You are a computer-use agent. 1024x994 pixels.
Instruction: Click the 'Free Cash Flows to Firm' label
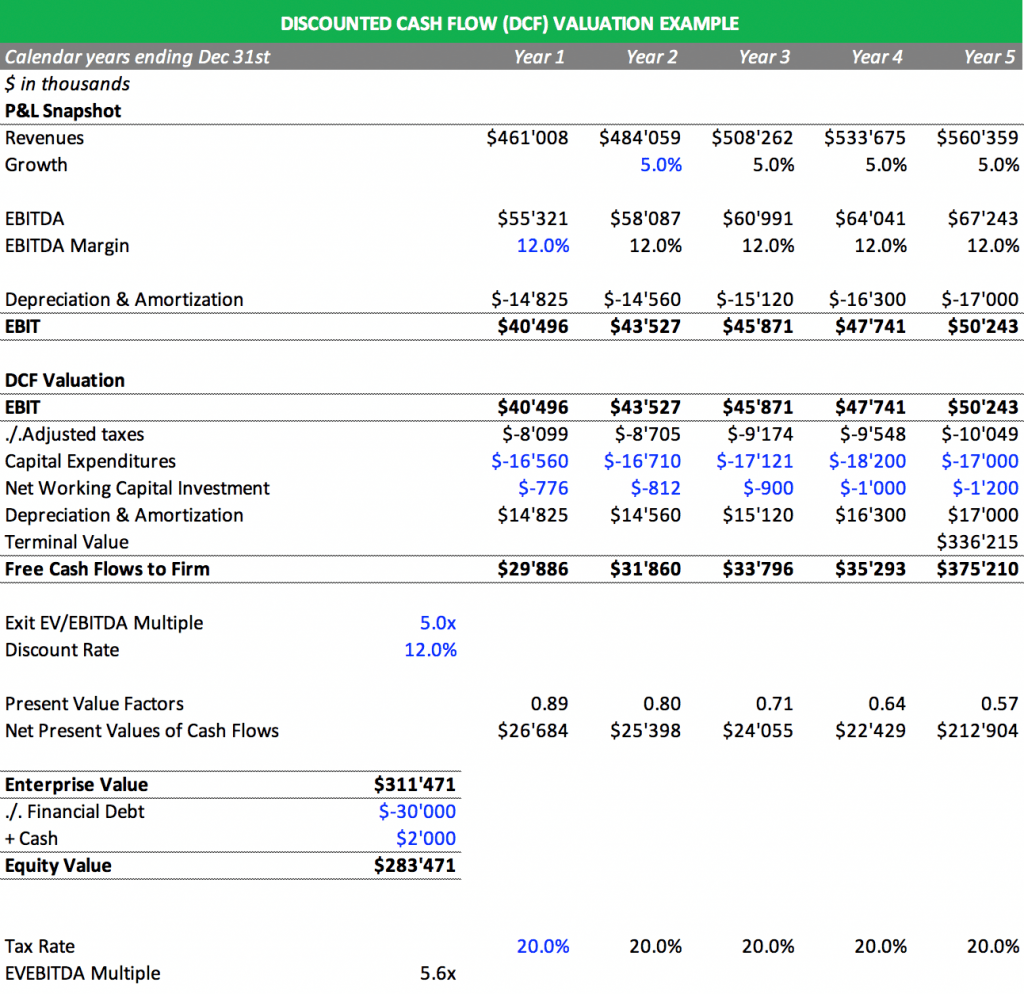(x=107, y=569)
